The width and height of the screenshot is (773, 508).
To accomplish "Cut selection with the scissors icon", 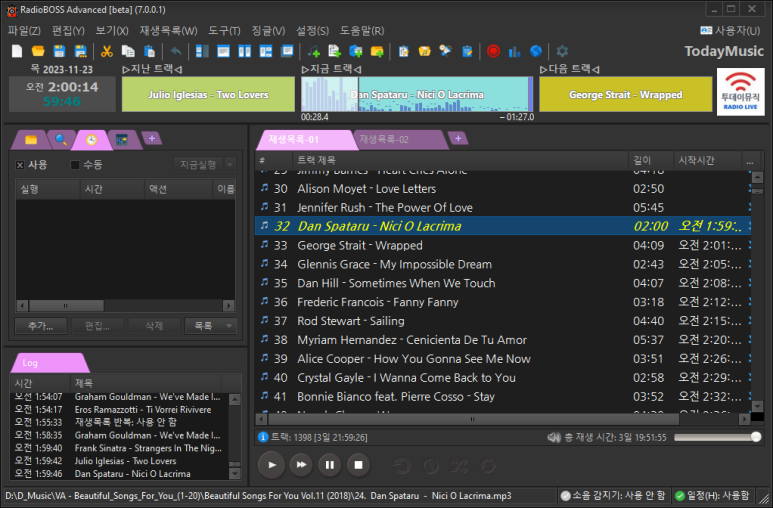I will pos(106,51).
